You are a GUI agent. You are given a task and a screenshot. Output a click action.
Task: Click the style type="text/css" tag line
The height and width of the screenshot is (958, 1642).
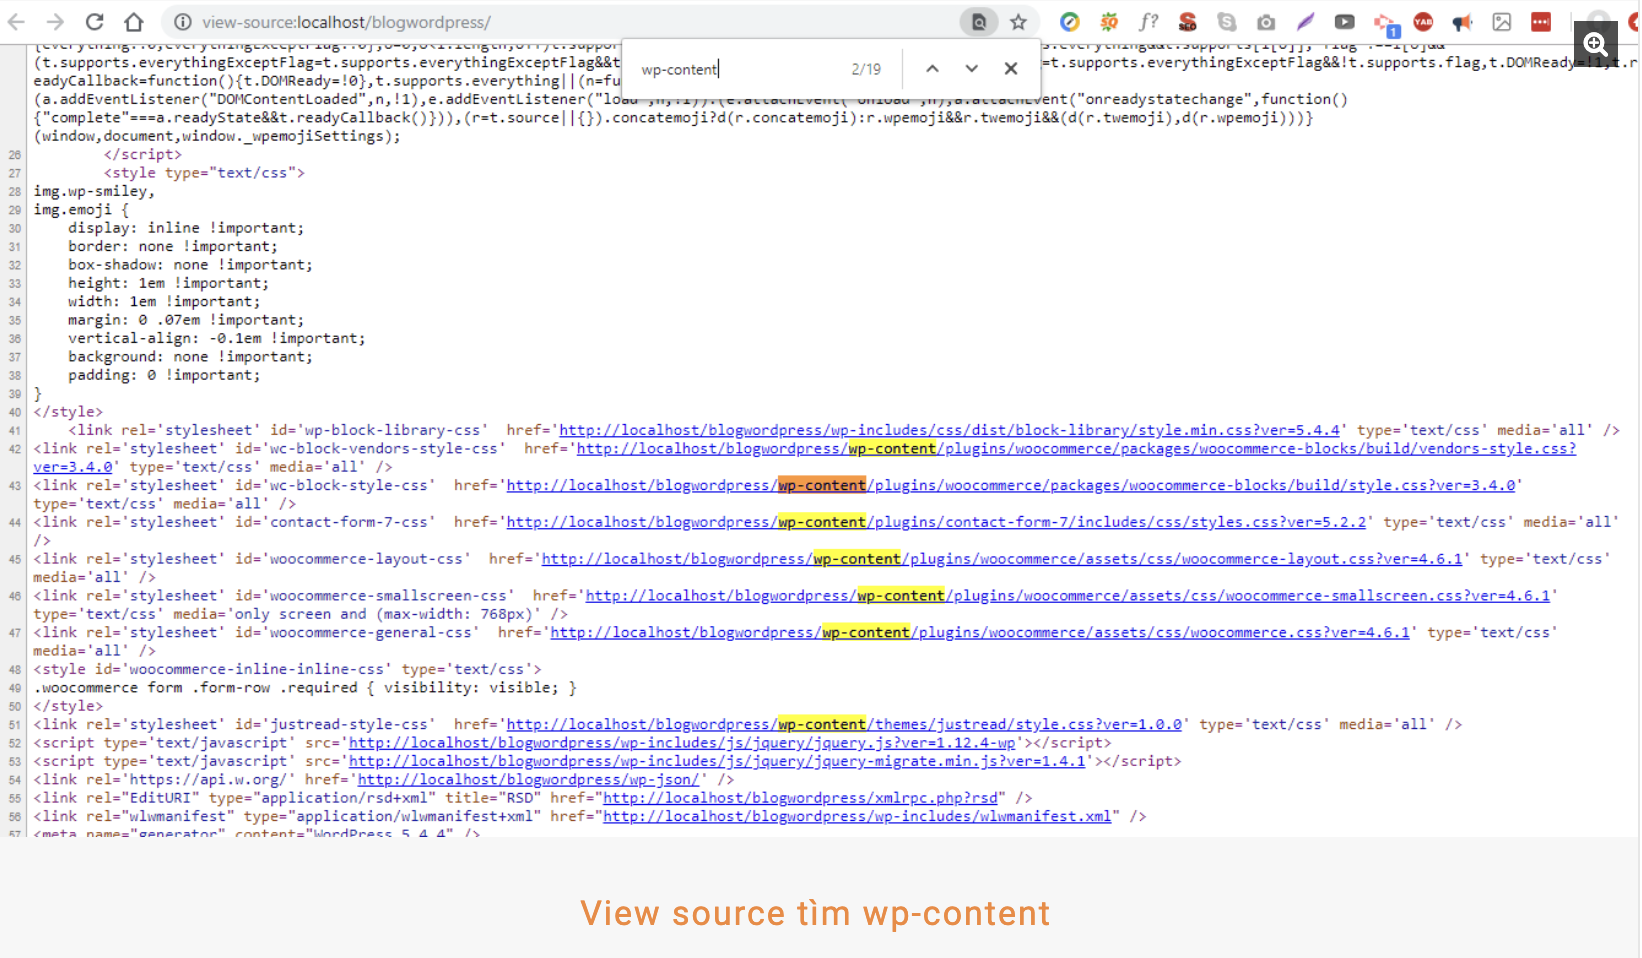point(204,173)
